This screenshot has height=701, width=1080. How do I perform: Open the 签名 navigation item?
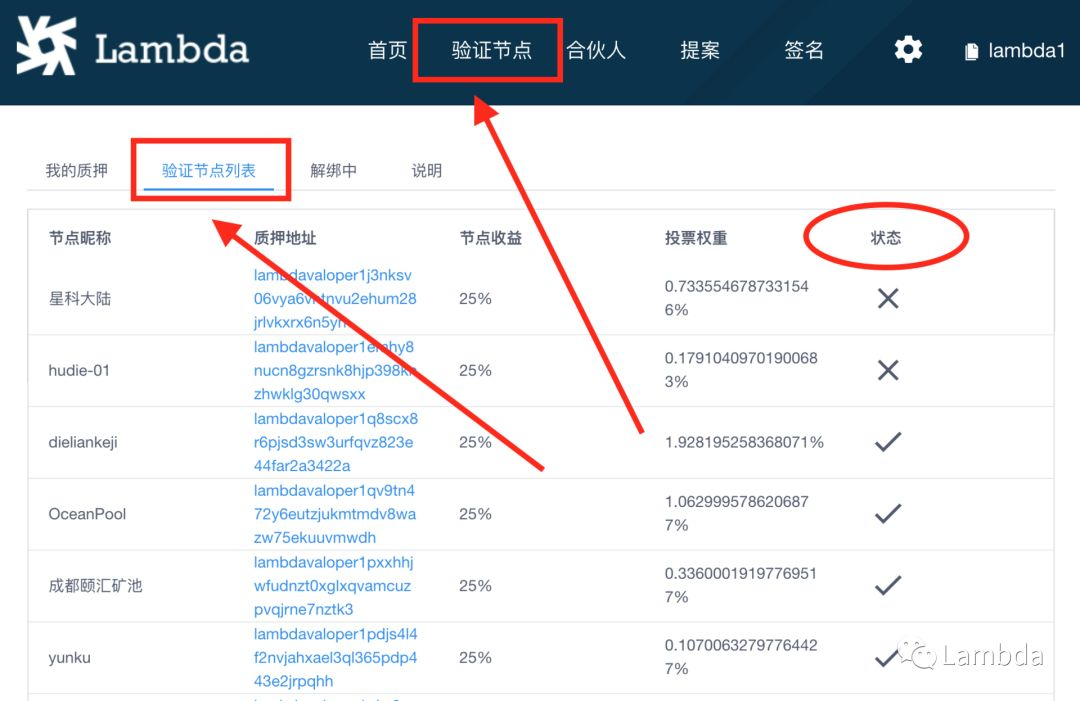click(804, 50)
